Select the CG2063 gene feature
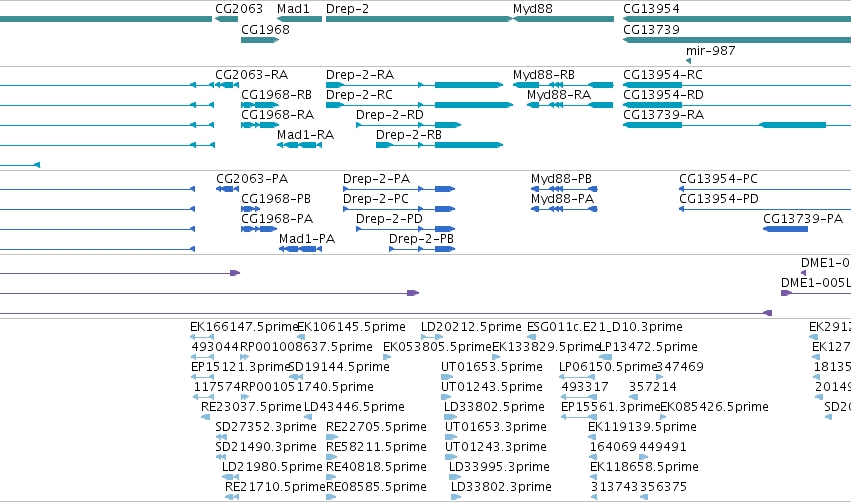Image resolution: width=851 pixels, height=502 pixels. [226, 19]
